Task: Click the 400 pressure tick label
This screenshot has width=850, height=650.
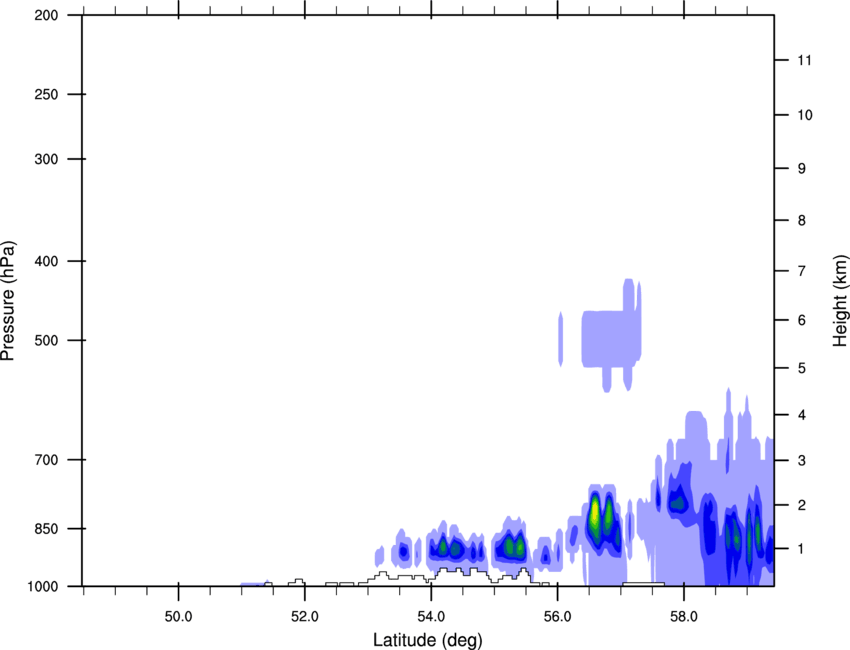Action: 46,261
